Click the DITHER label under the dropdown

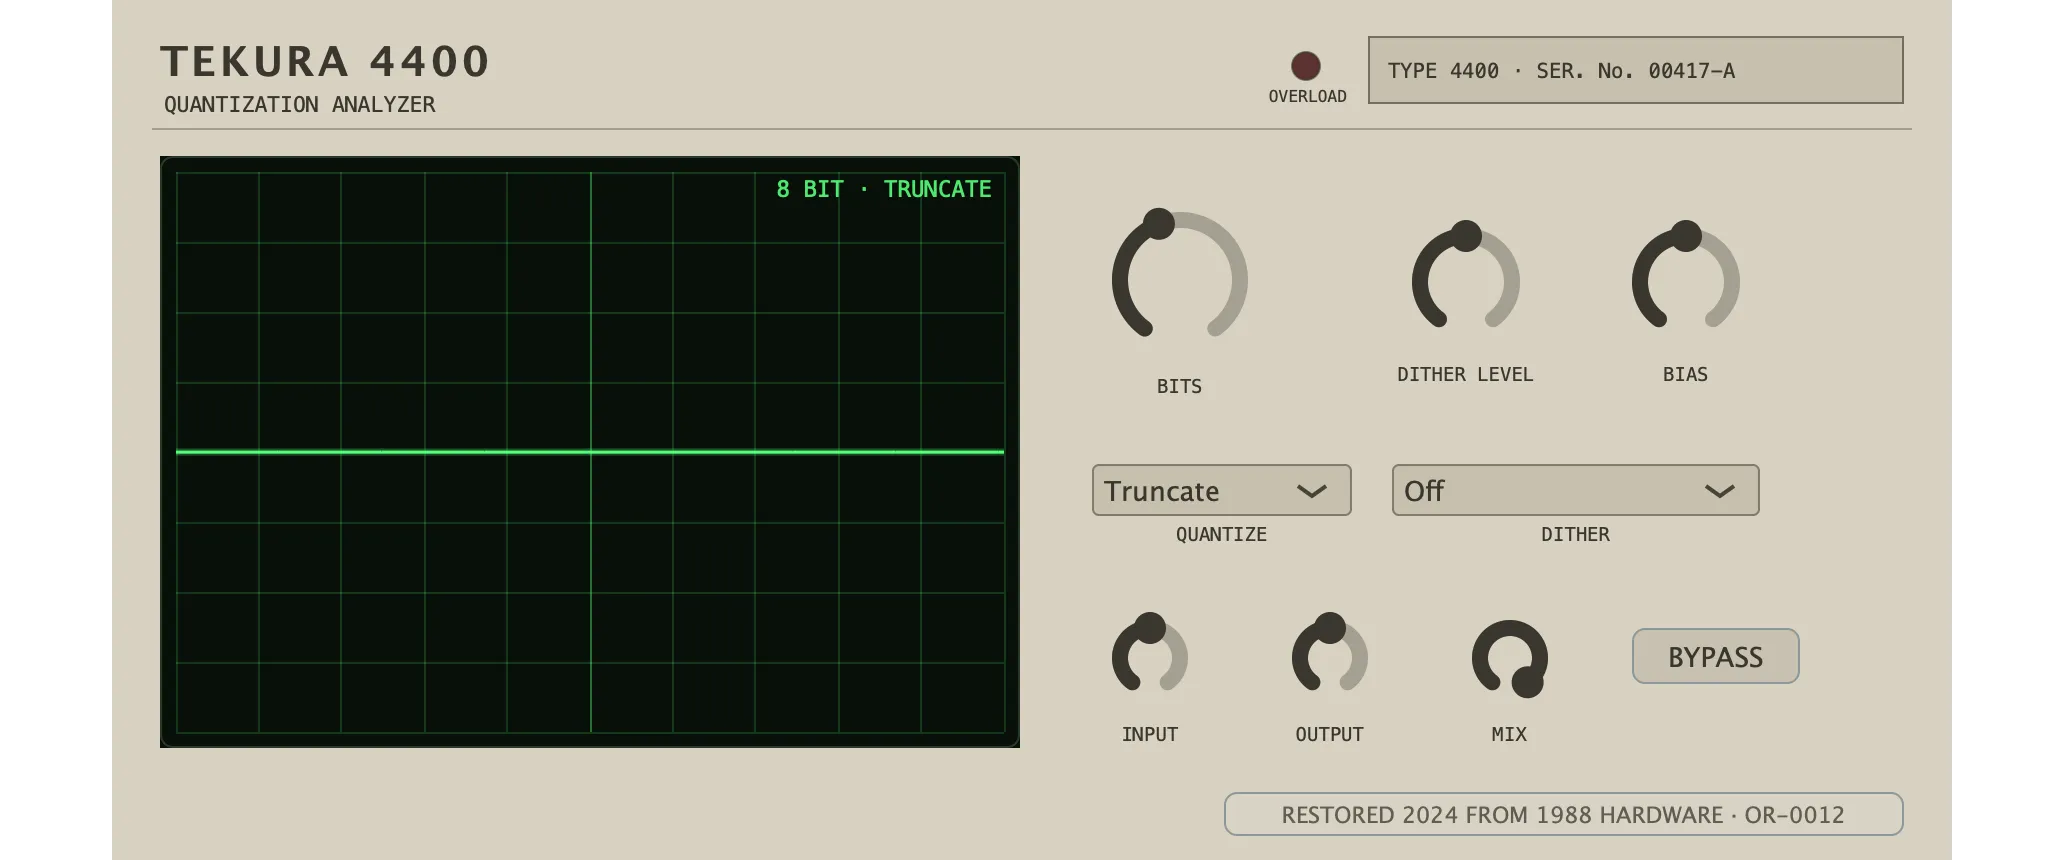pos(1575,534)
